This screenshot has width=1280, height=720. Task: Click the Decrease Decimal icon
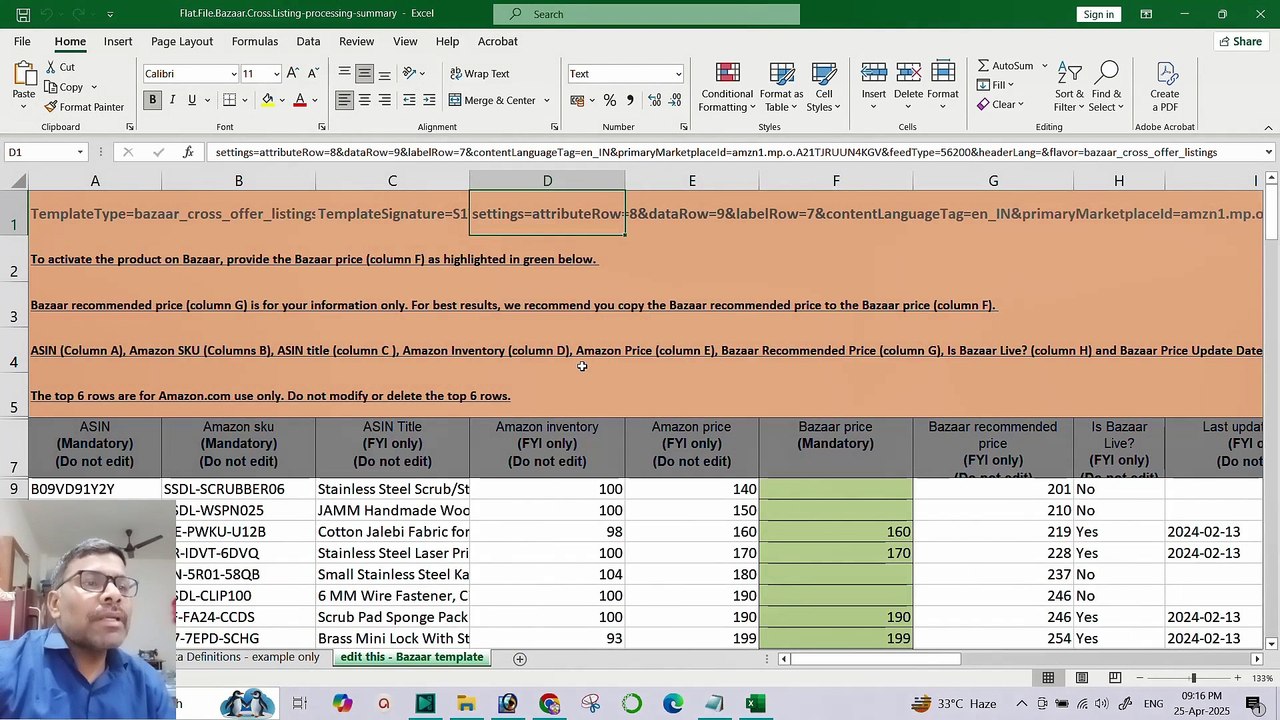click(x=676, y=100)
